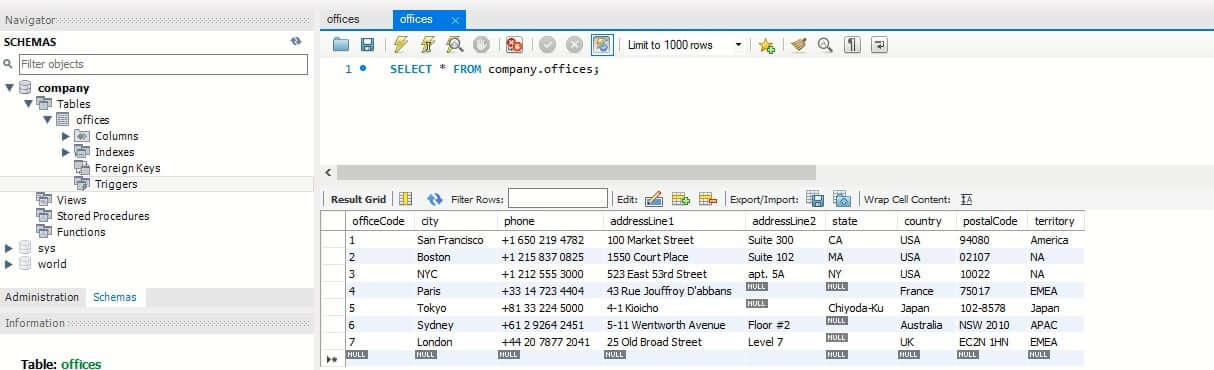The image size is (1214, 370).
Task: Toggle continue-on-error execution icon
Action: [x=515, y=45]
